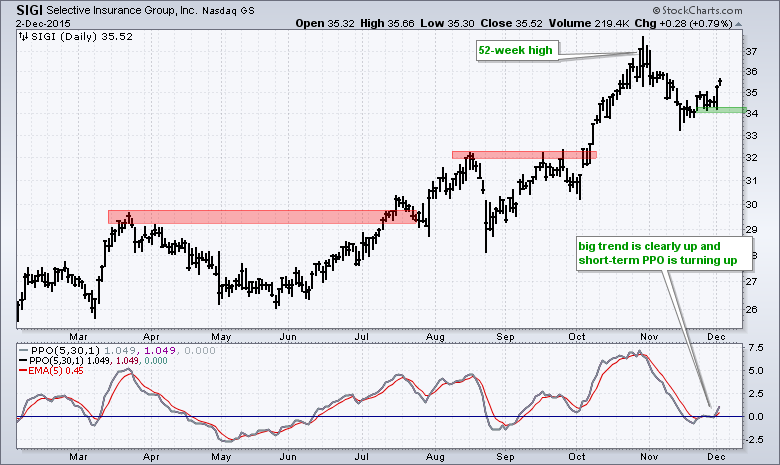Click the red EMA(5) 0.45 legend

[51, 371]
